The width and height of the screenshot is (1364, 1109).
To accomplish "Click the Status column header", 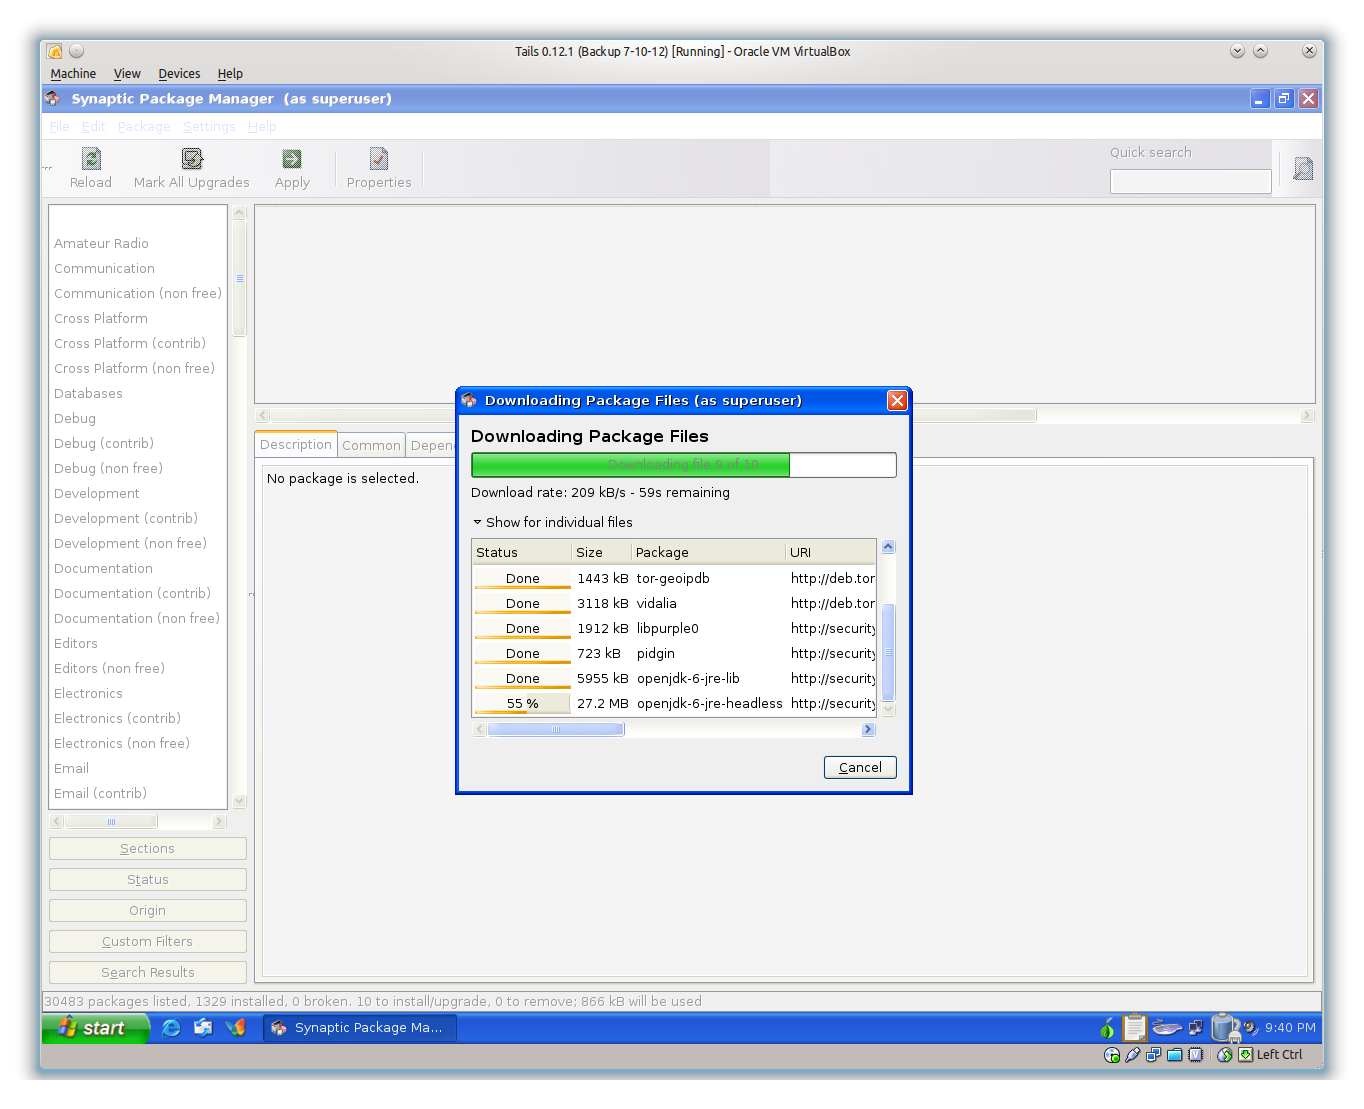I will (x=521, y=553).
